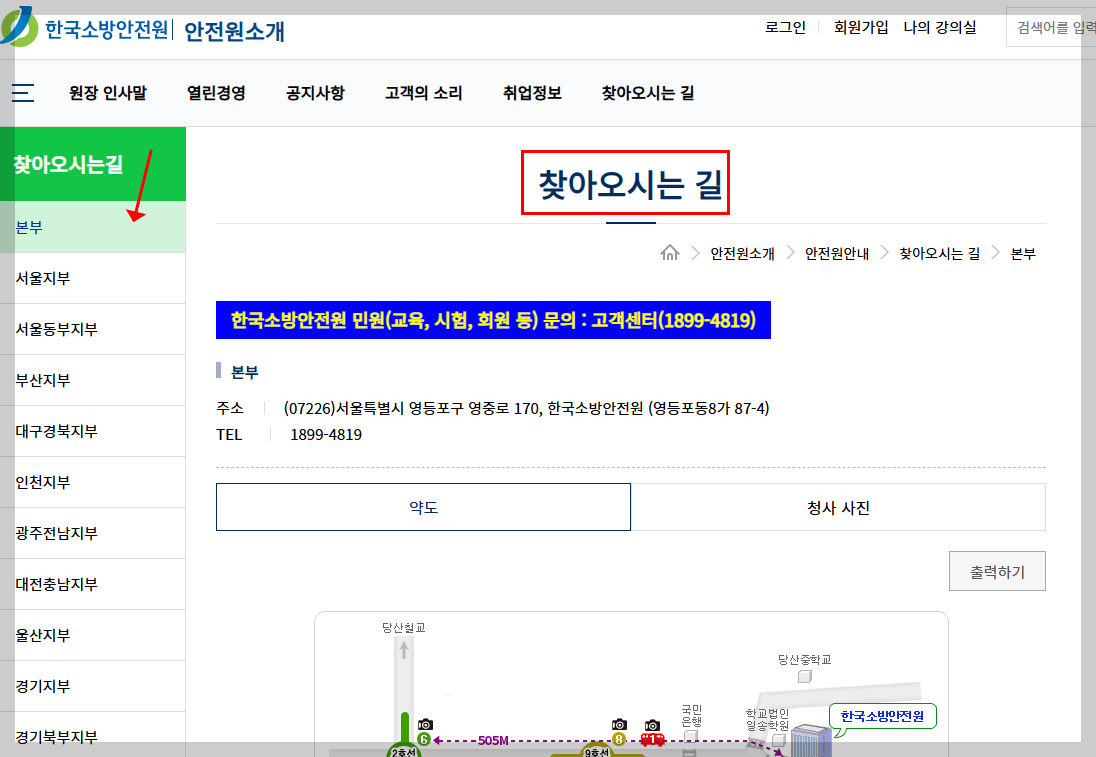1096x757 pixels.
Task: Select 경기북부지부 in the sidebar
Action: tap(92, 735)
